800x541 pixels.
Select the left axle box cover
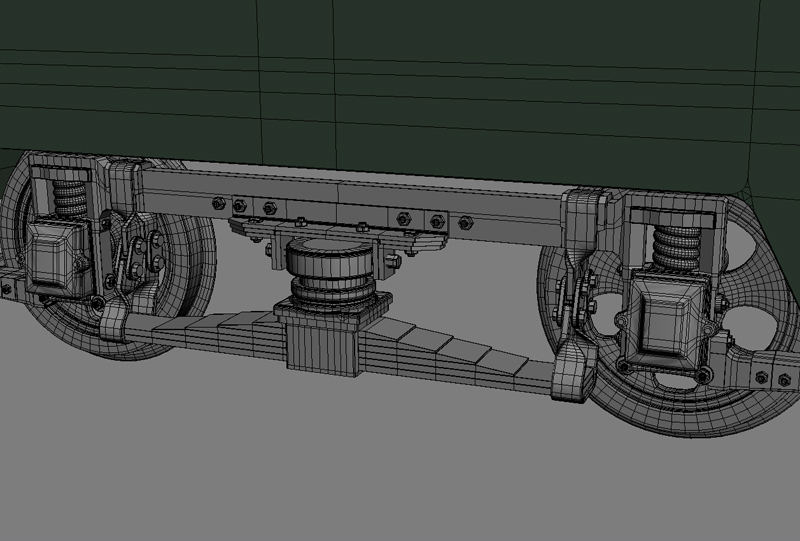56,257
